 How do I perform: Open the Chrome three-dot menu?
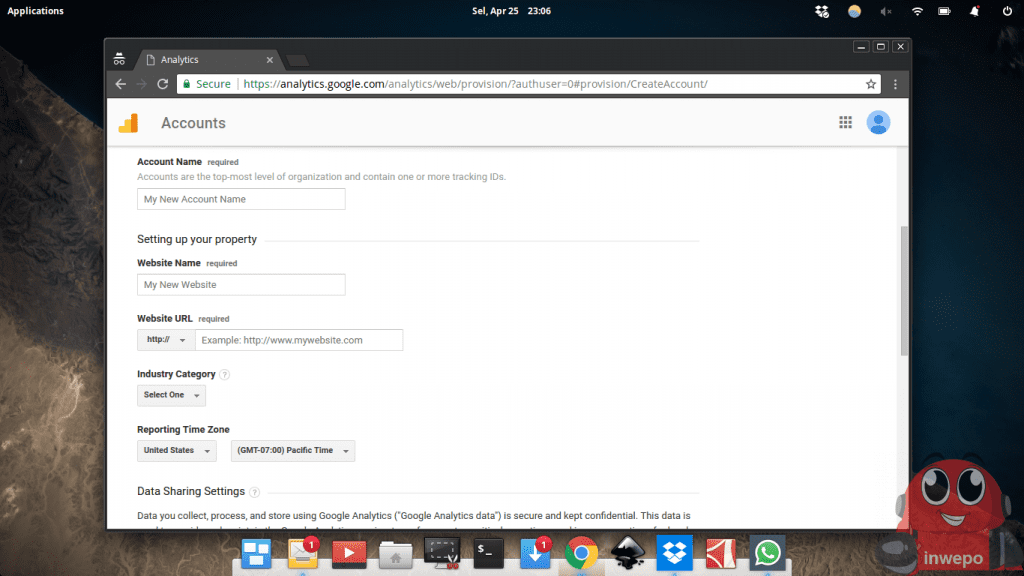pyautogui.click(x=895, y=84)
